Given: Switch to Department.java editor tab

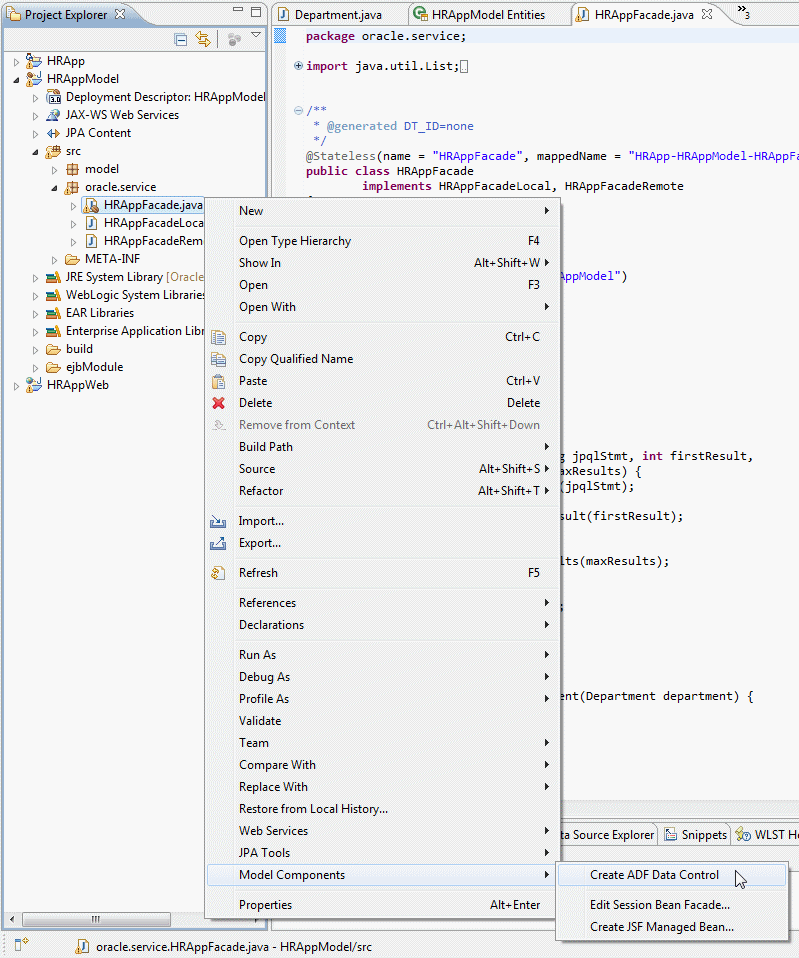Looking at the screenshot, I should coord(332,15).
